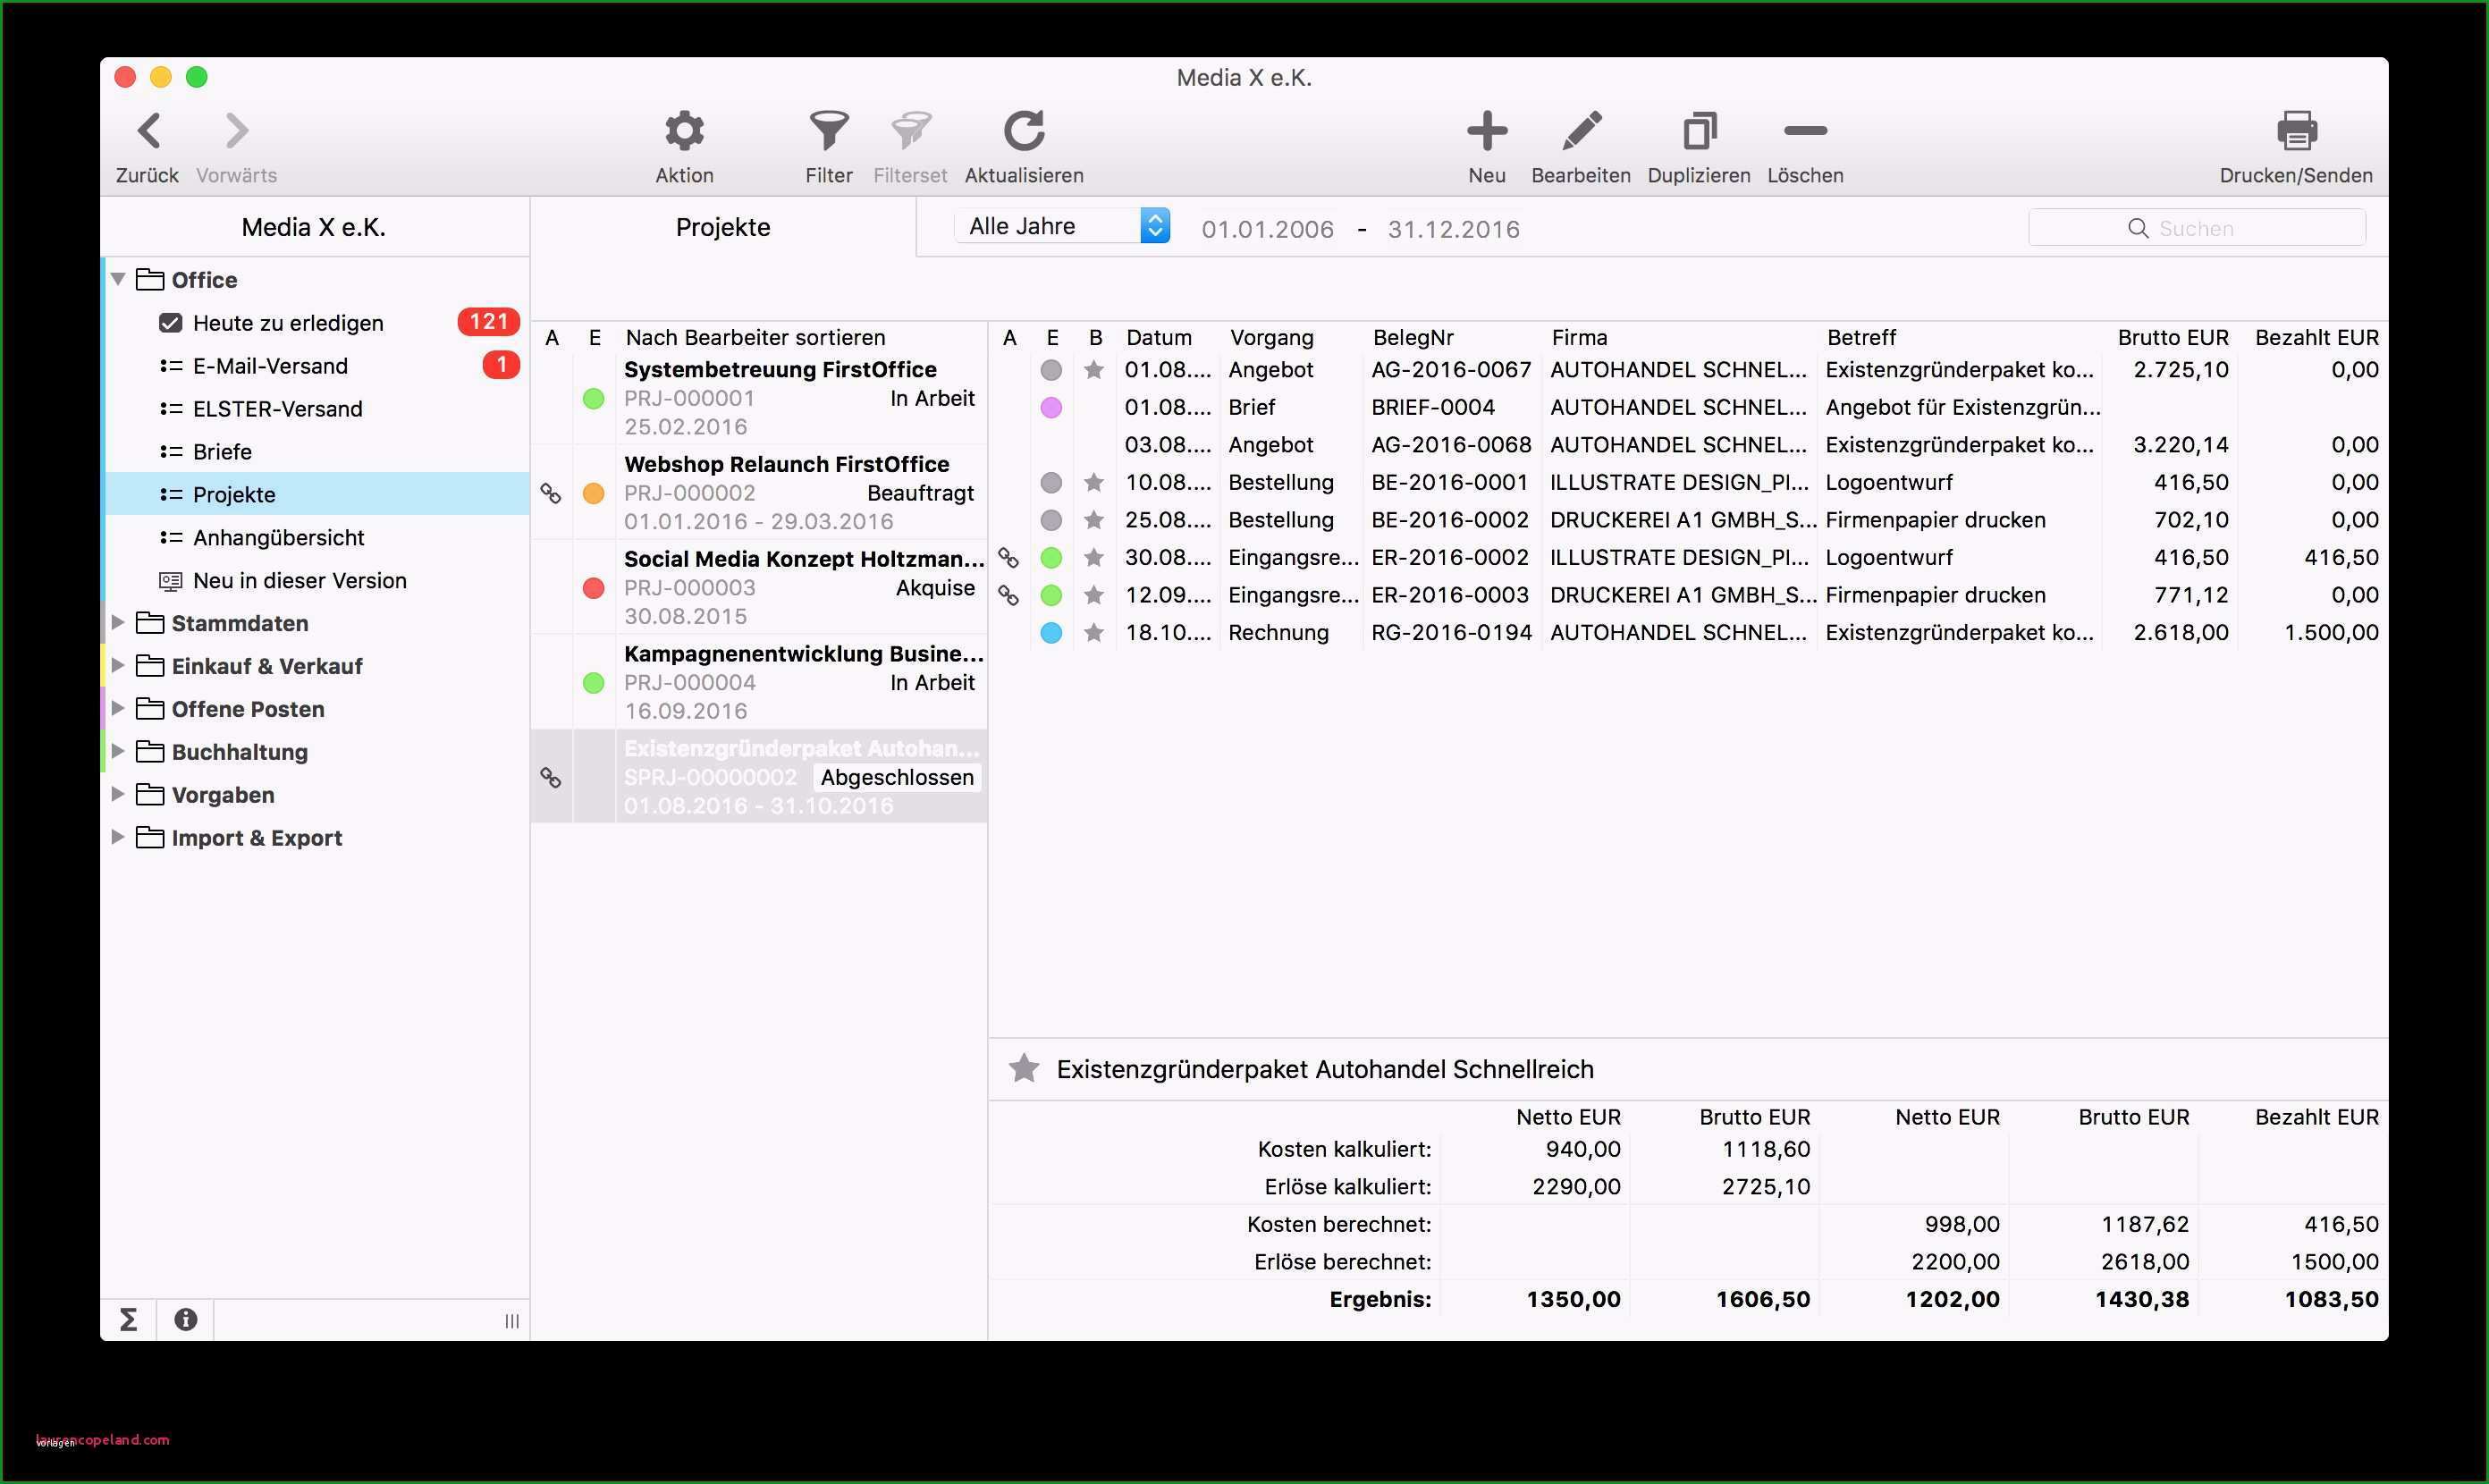Click the Zurück navigation button
This screenshot has height=1484, width=2489.
pos(157,134)
